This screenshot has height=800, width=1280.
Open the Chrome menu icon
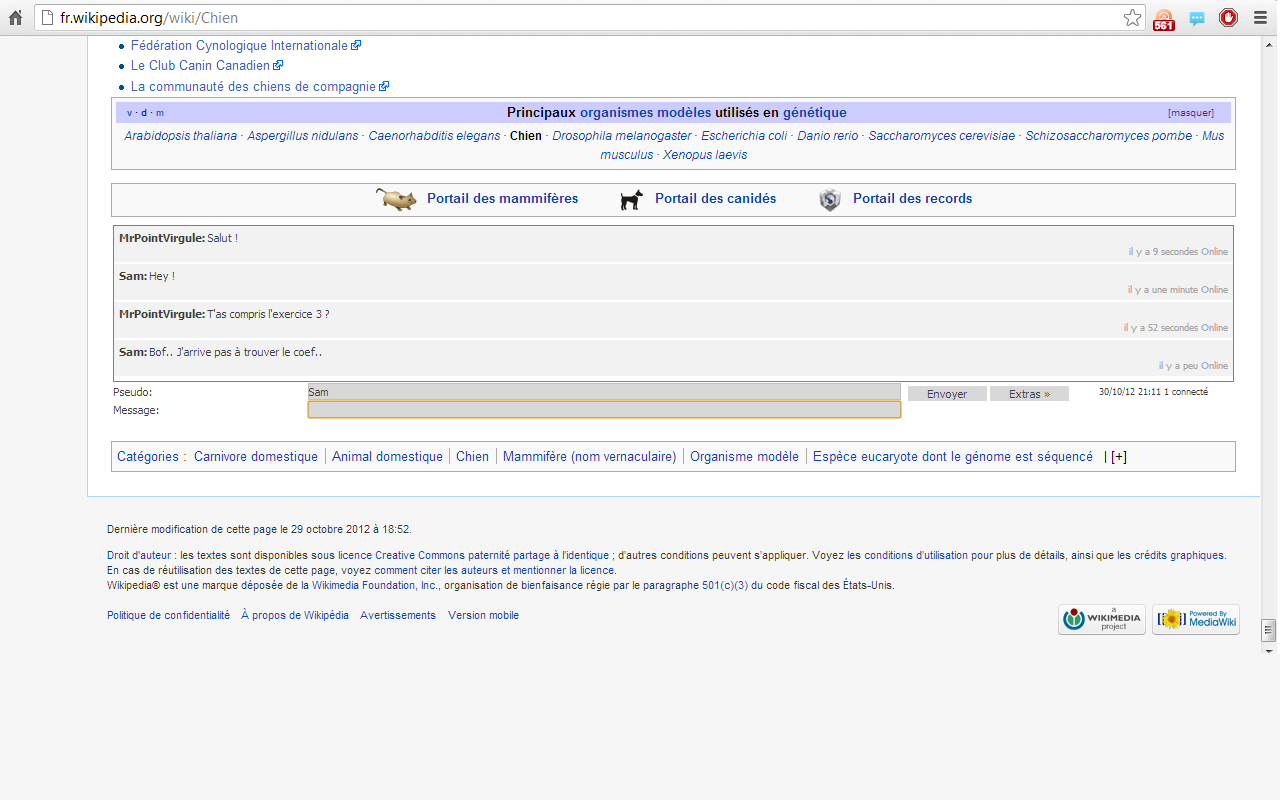1260,18
